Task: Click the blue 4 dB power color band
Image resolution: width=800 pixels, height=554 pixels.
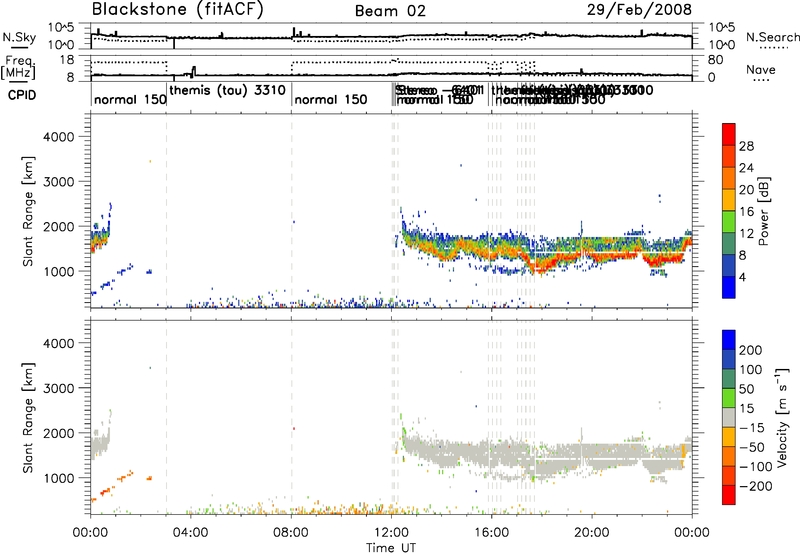Action: coord(729,287)
